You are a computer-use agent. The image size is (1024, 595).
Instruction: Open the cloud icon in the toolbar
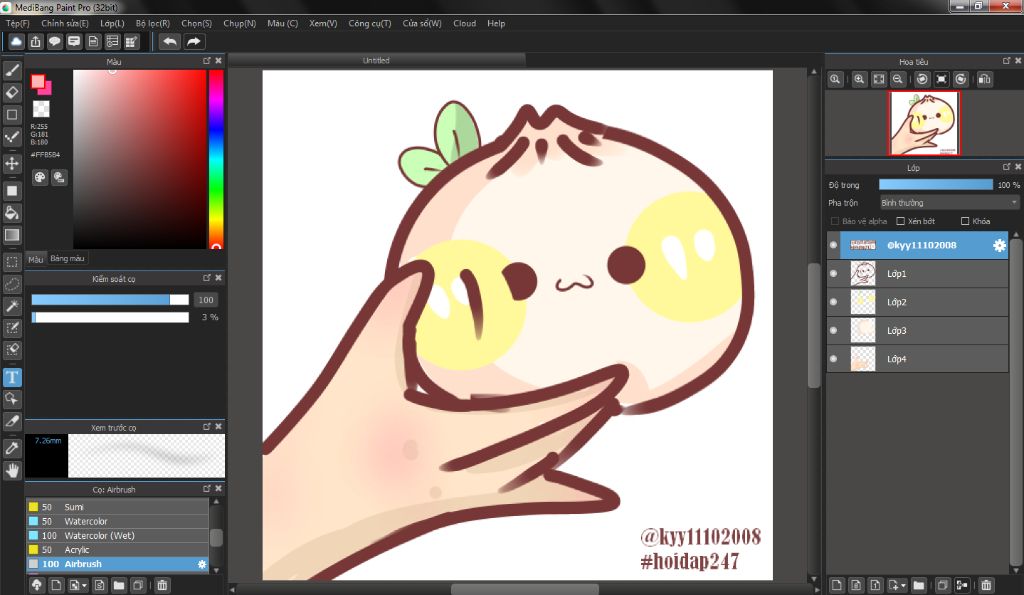click(x=16, y=42)
